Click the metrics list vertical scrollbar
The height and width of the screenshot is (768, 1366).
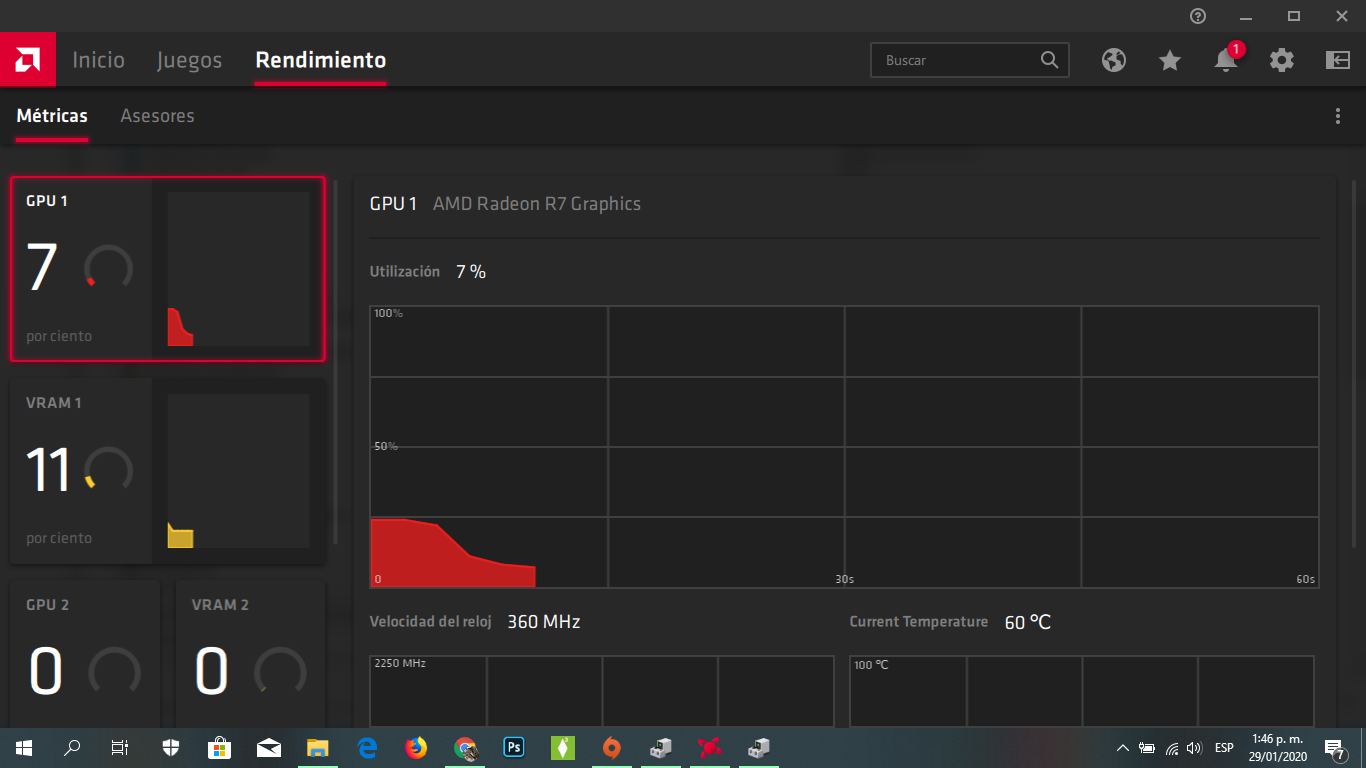[x=335, y=362]
